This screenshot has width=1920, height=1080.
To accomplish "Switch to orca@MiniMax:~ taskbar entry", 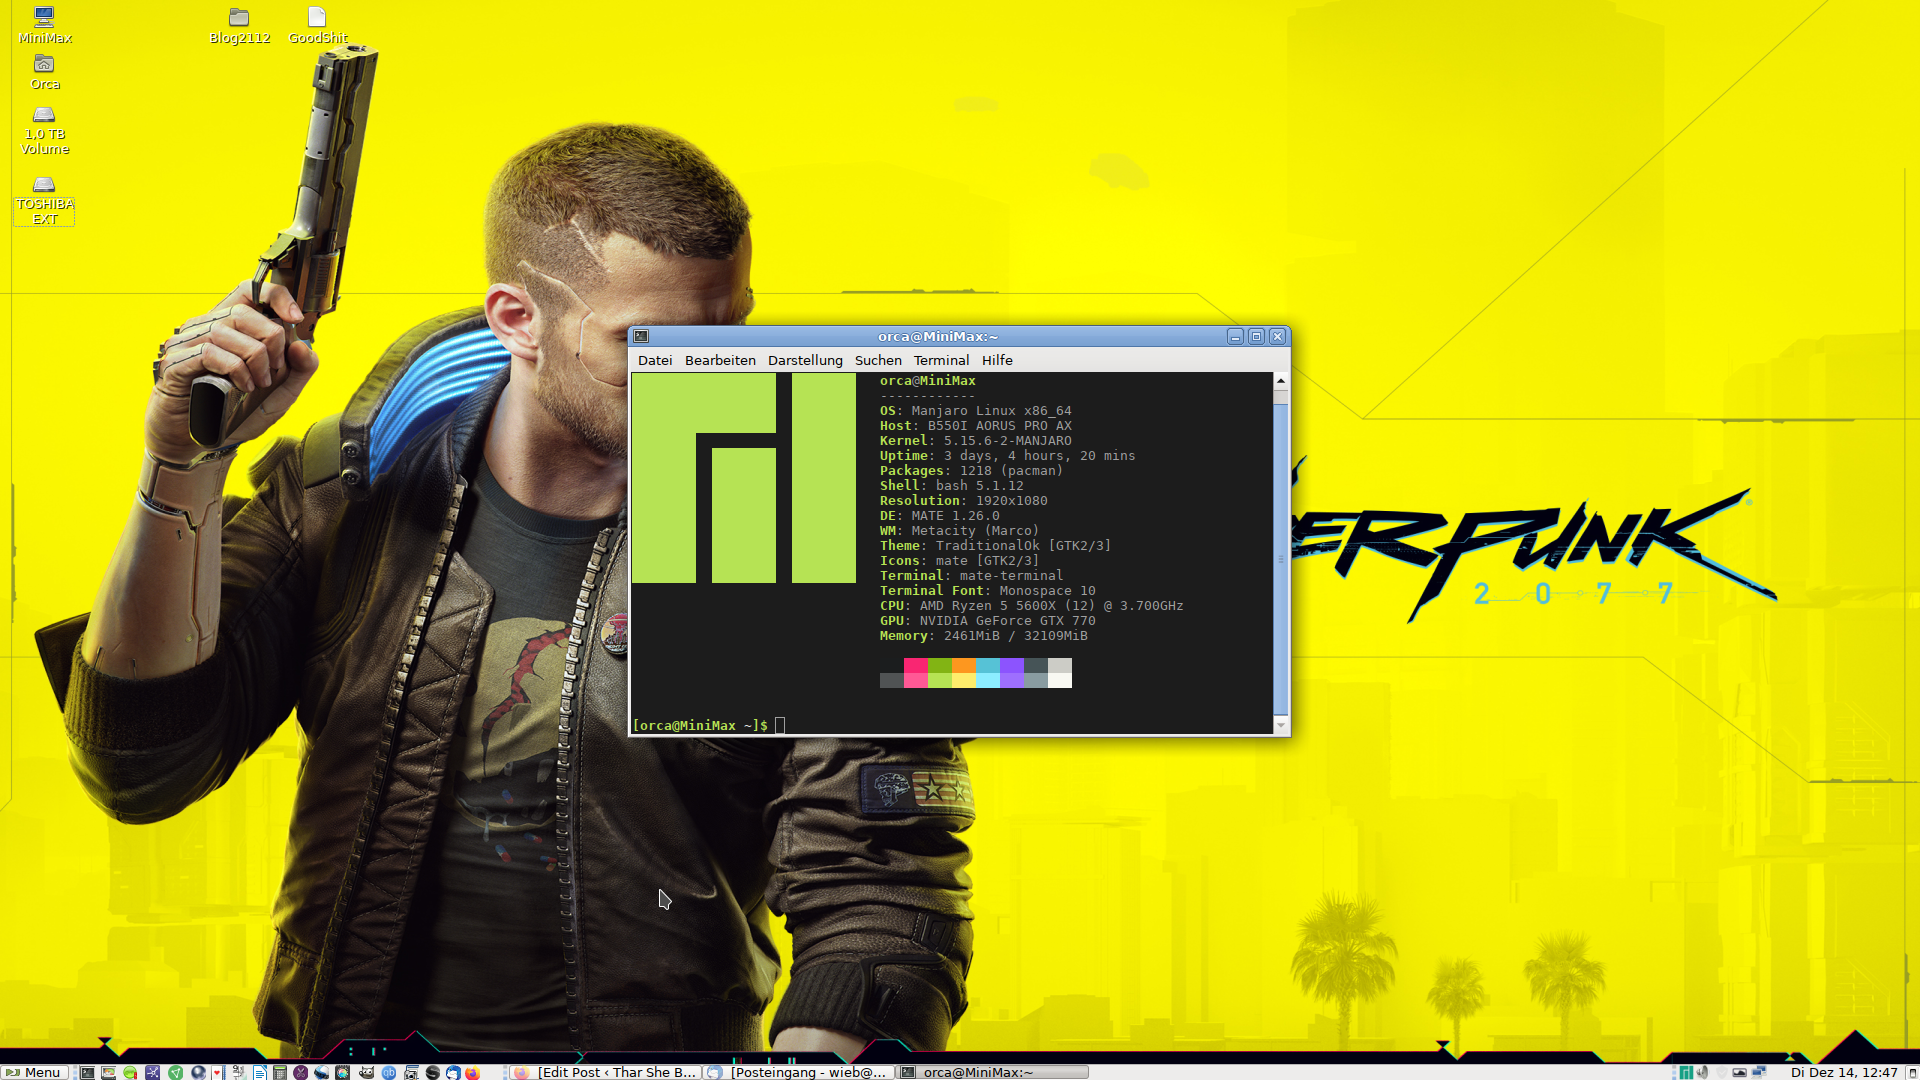I will pos(992,1072).
